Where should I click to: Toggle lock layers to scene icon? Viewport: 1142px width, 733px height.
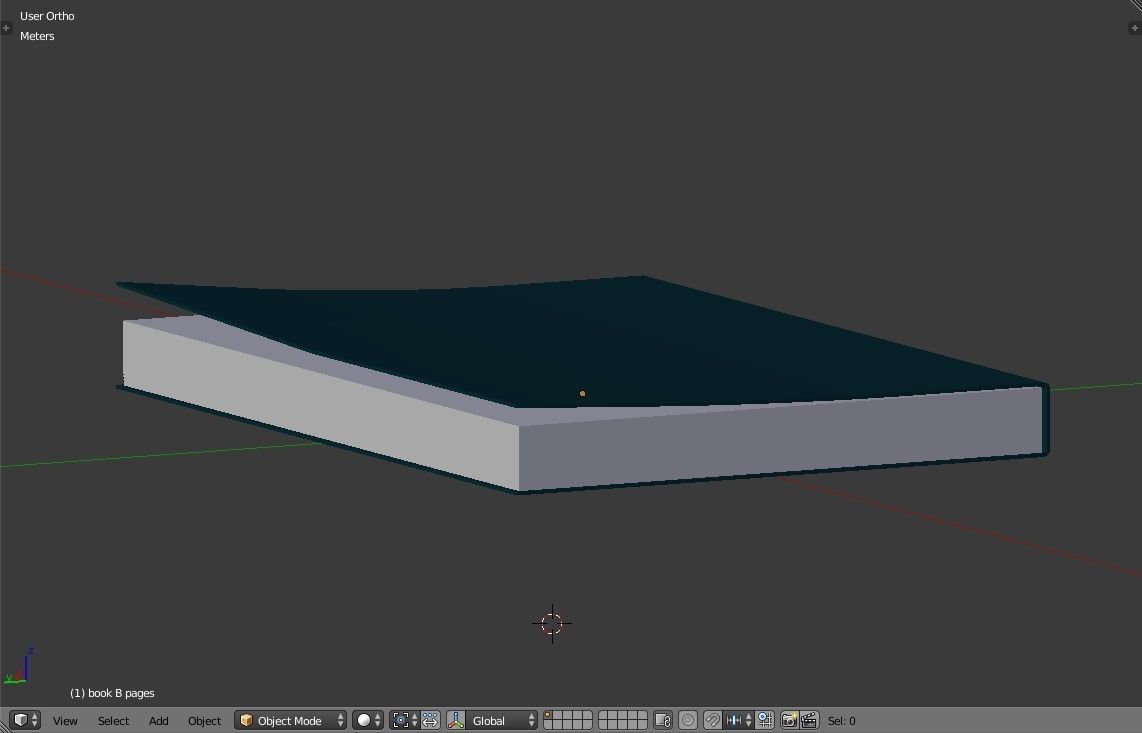(x=663, y=721)
